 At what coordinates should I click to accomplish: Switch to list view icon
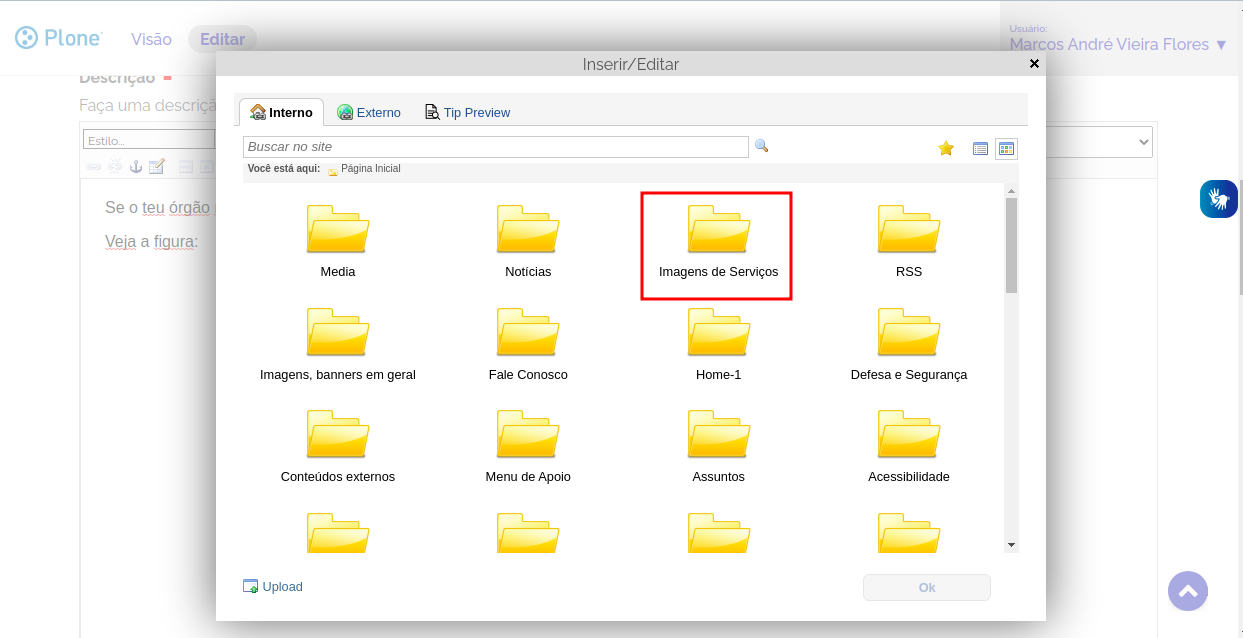click(x=980, y=149)
